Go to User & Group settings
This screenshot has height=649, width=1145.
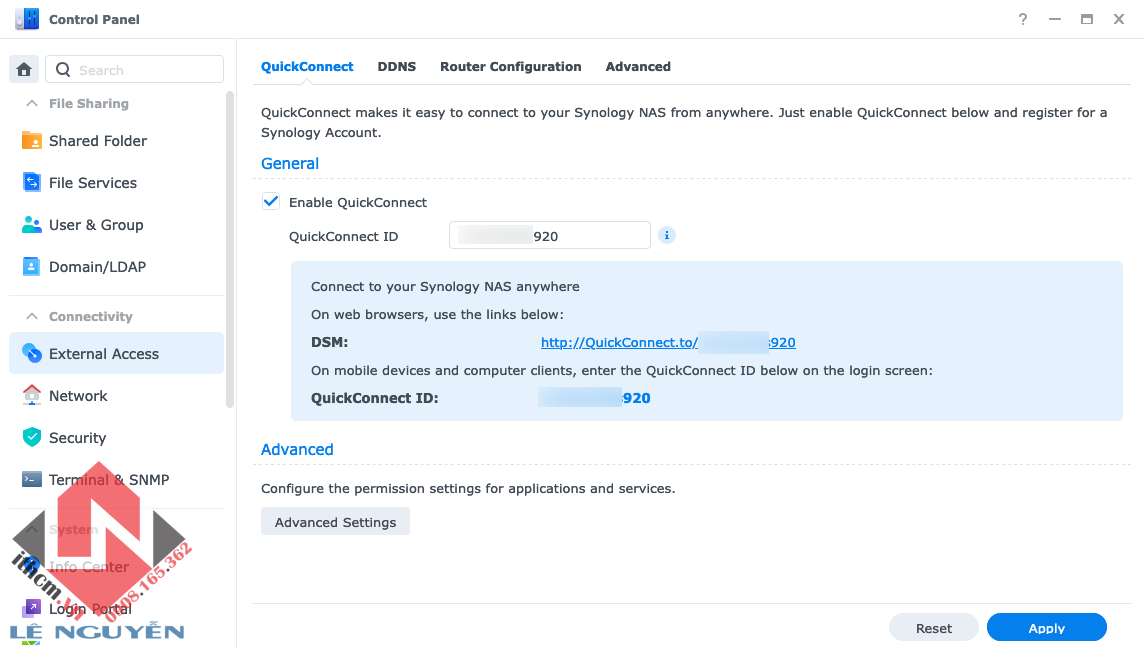click(x=95, y=225)
